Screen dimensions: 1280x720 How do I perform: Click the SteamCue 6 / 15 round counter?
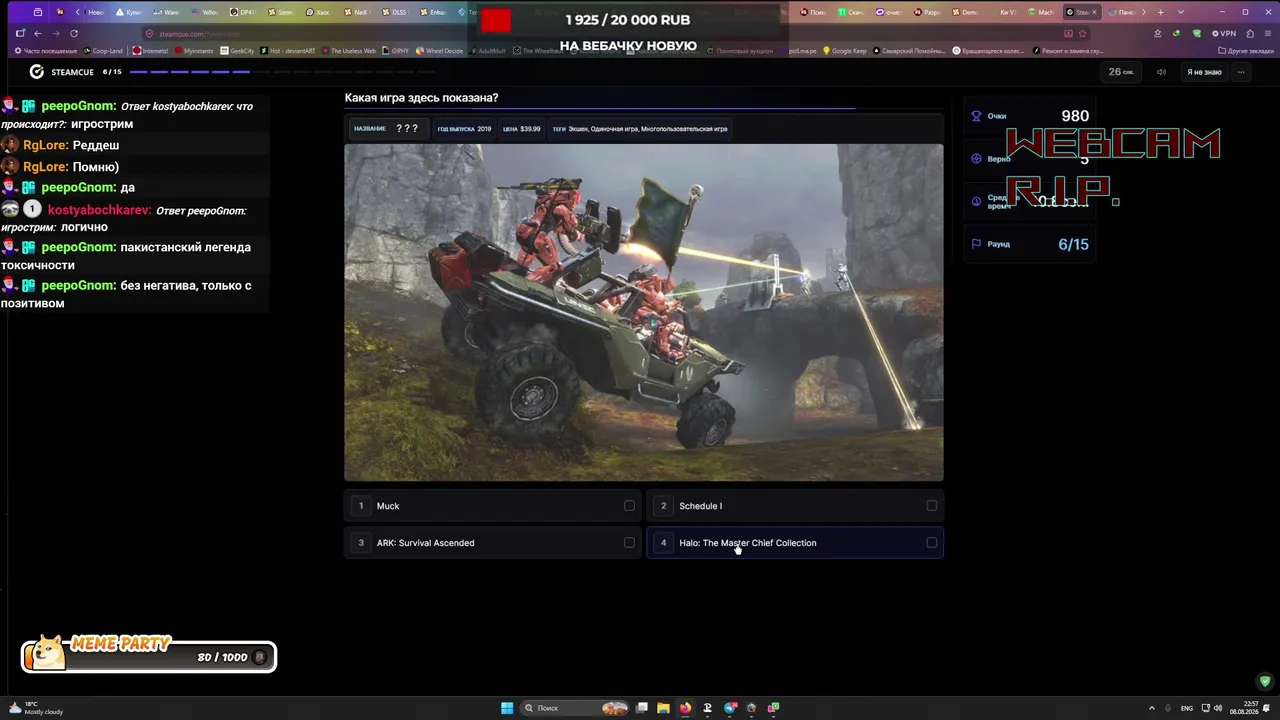point(112,72)
